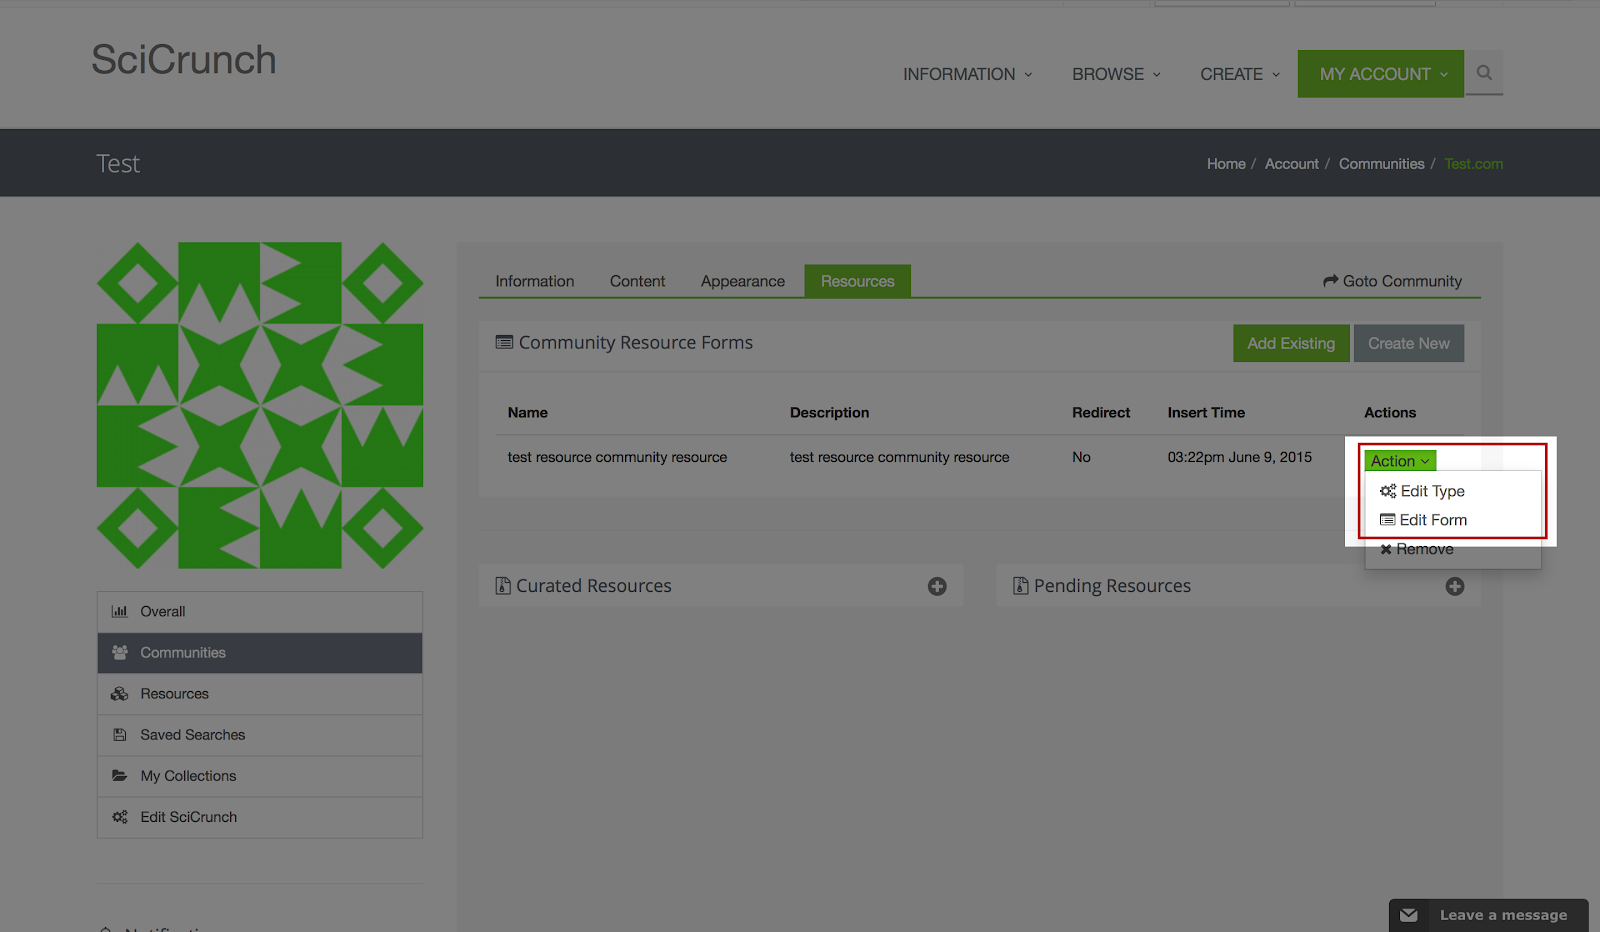This screenshot has height=932, width=1600.
Task: Click the Insert Time column header
Action: tap(1207, 413)
